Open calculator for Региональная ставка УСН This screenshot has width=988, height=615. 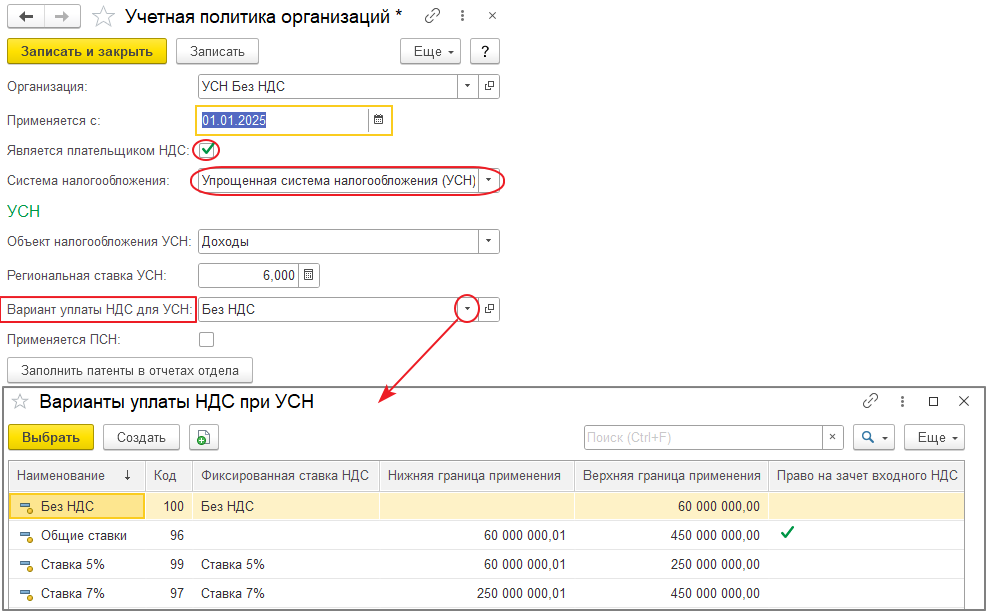point(309,275)
